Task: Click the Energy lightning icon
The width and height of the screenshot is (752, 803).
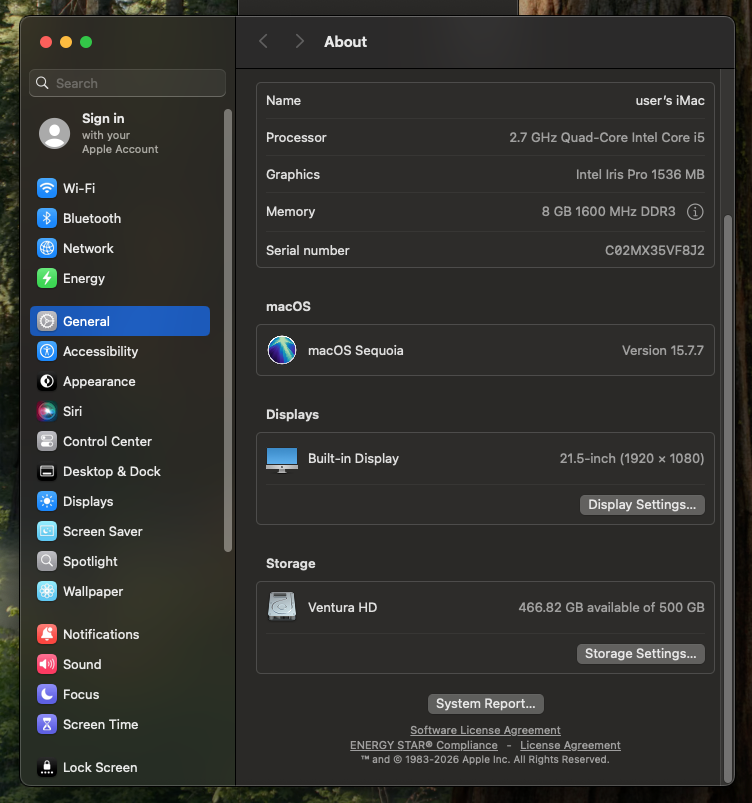Action: pos(47,279)
